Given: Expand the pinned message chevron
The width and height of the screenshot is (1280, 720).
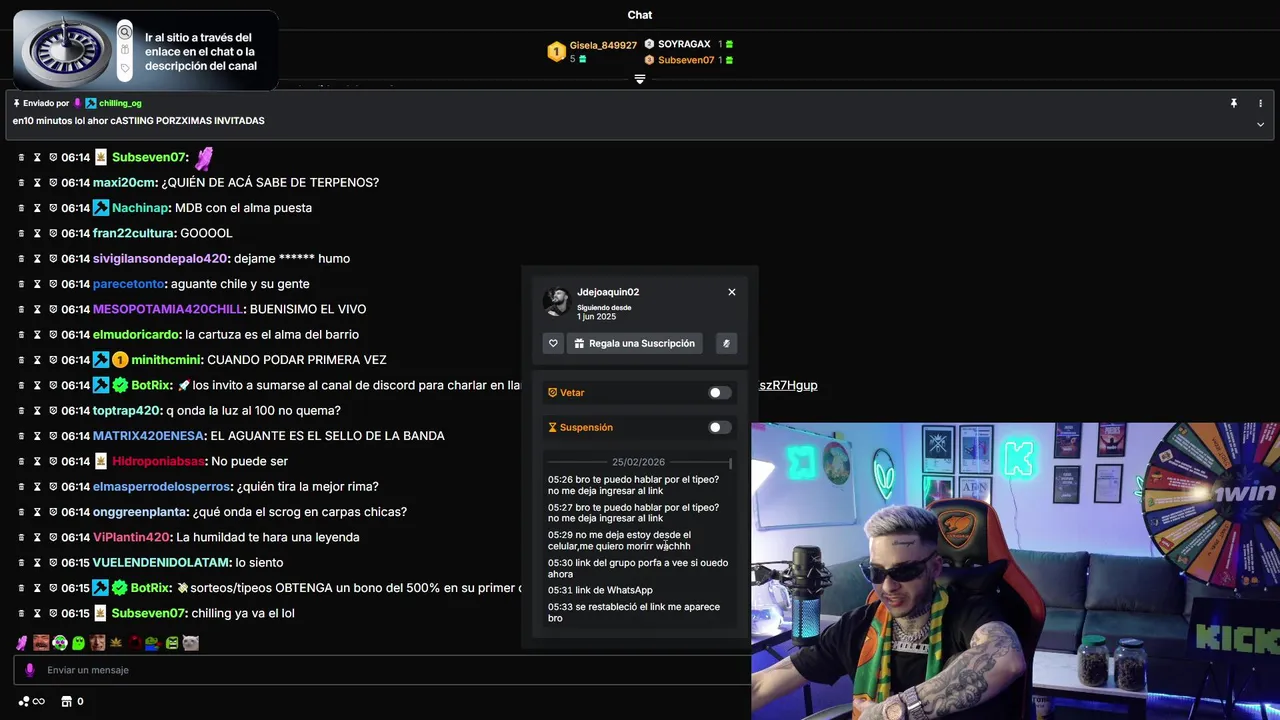Looking at the screenshot, I should tap(1260, 125).
